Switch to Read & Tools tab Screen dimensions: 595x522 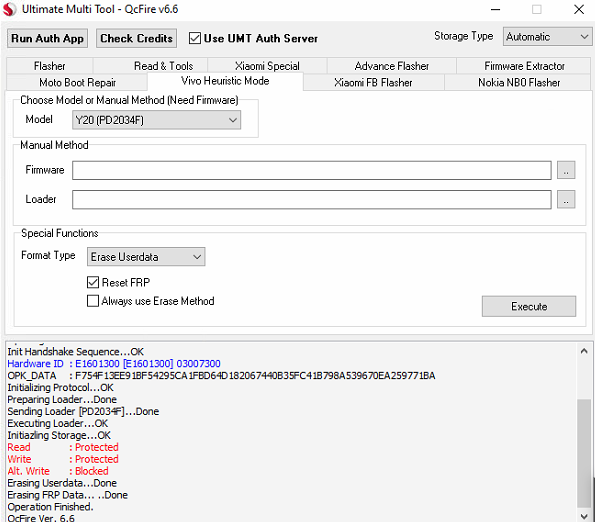(x=164, y=66)
